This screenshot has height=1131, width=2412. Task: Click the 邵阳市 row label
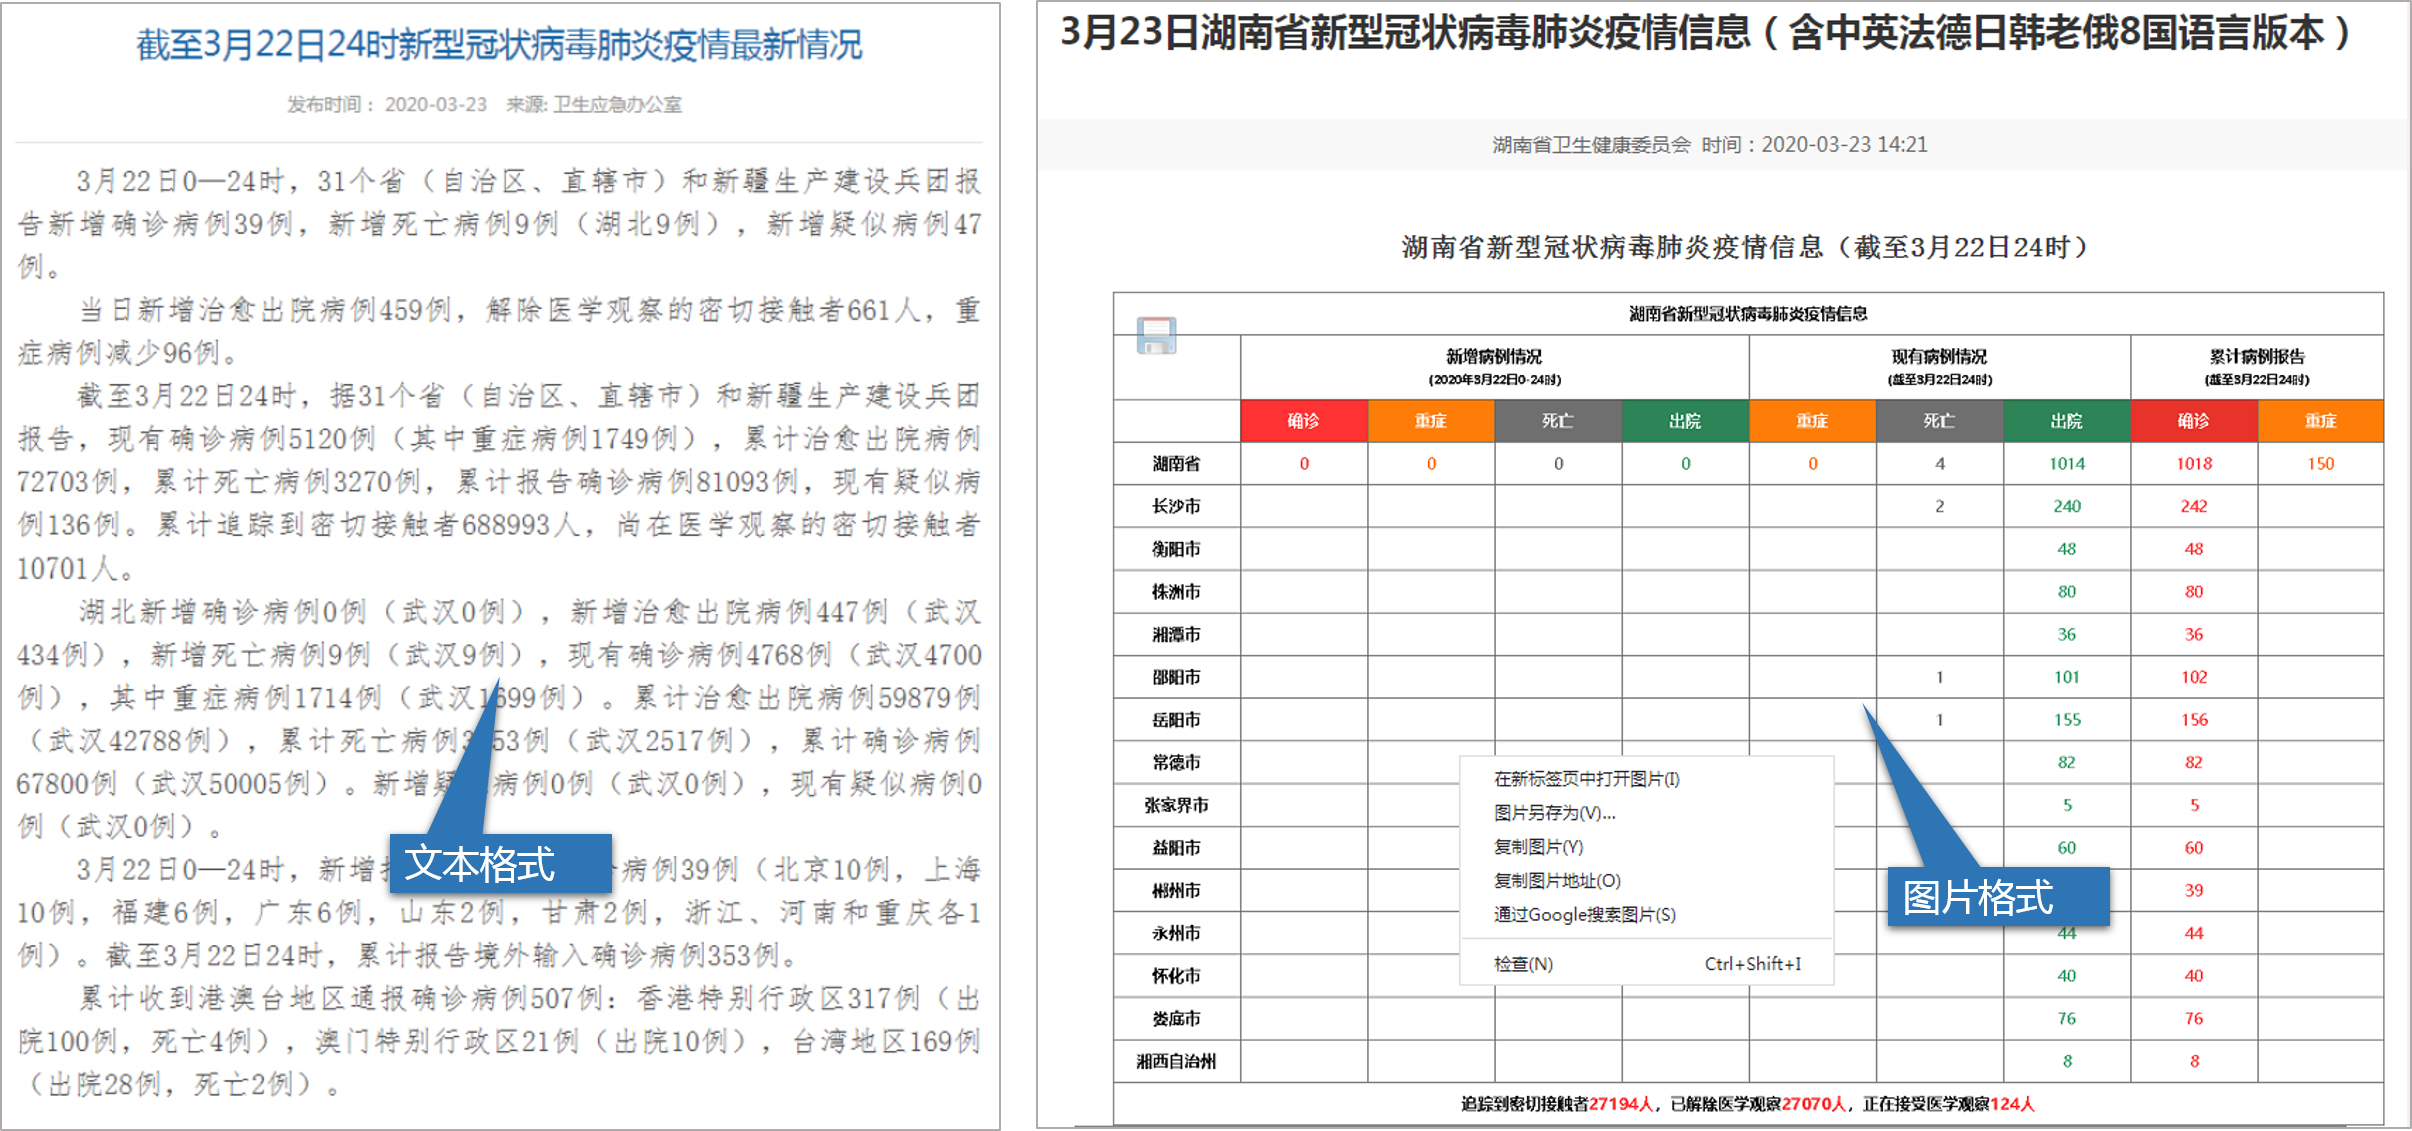[x=1177, y=678]
